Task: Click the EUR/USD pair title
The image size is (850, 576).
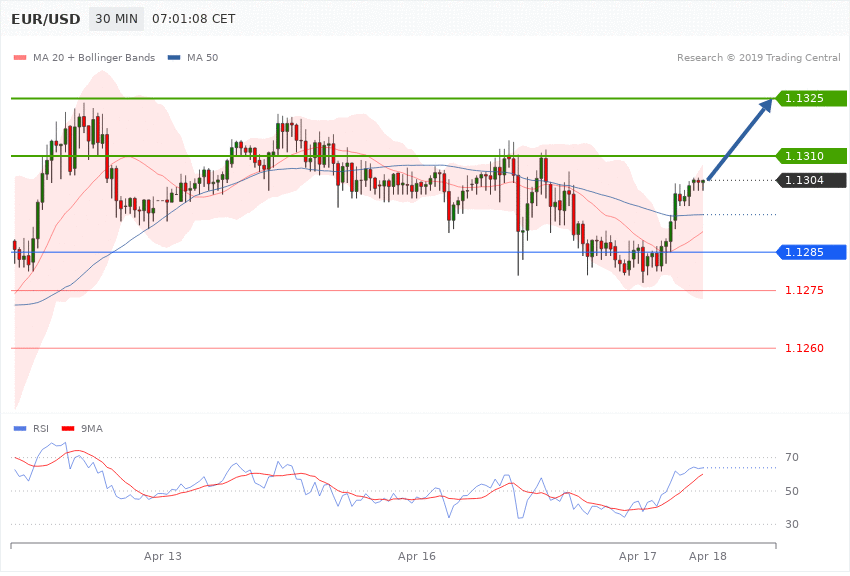Action: (x=46, y=19)
